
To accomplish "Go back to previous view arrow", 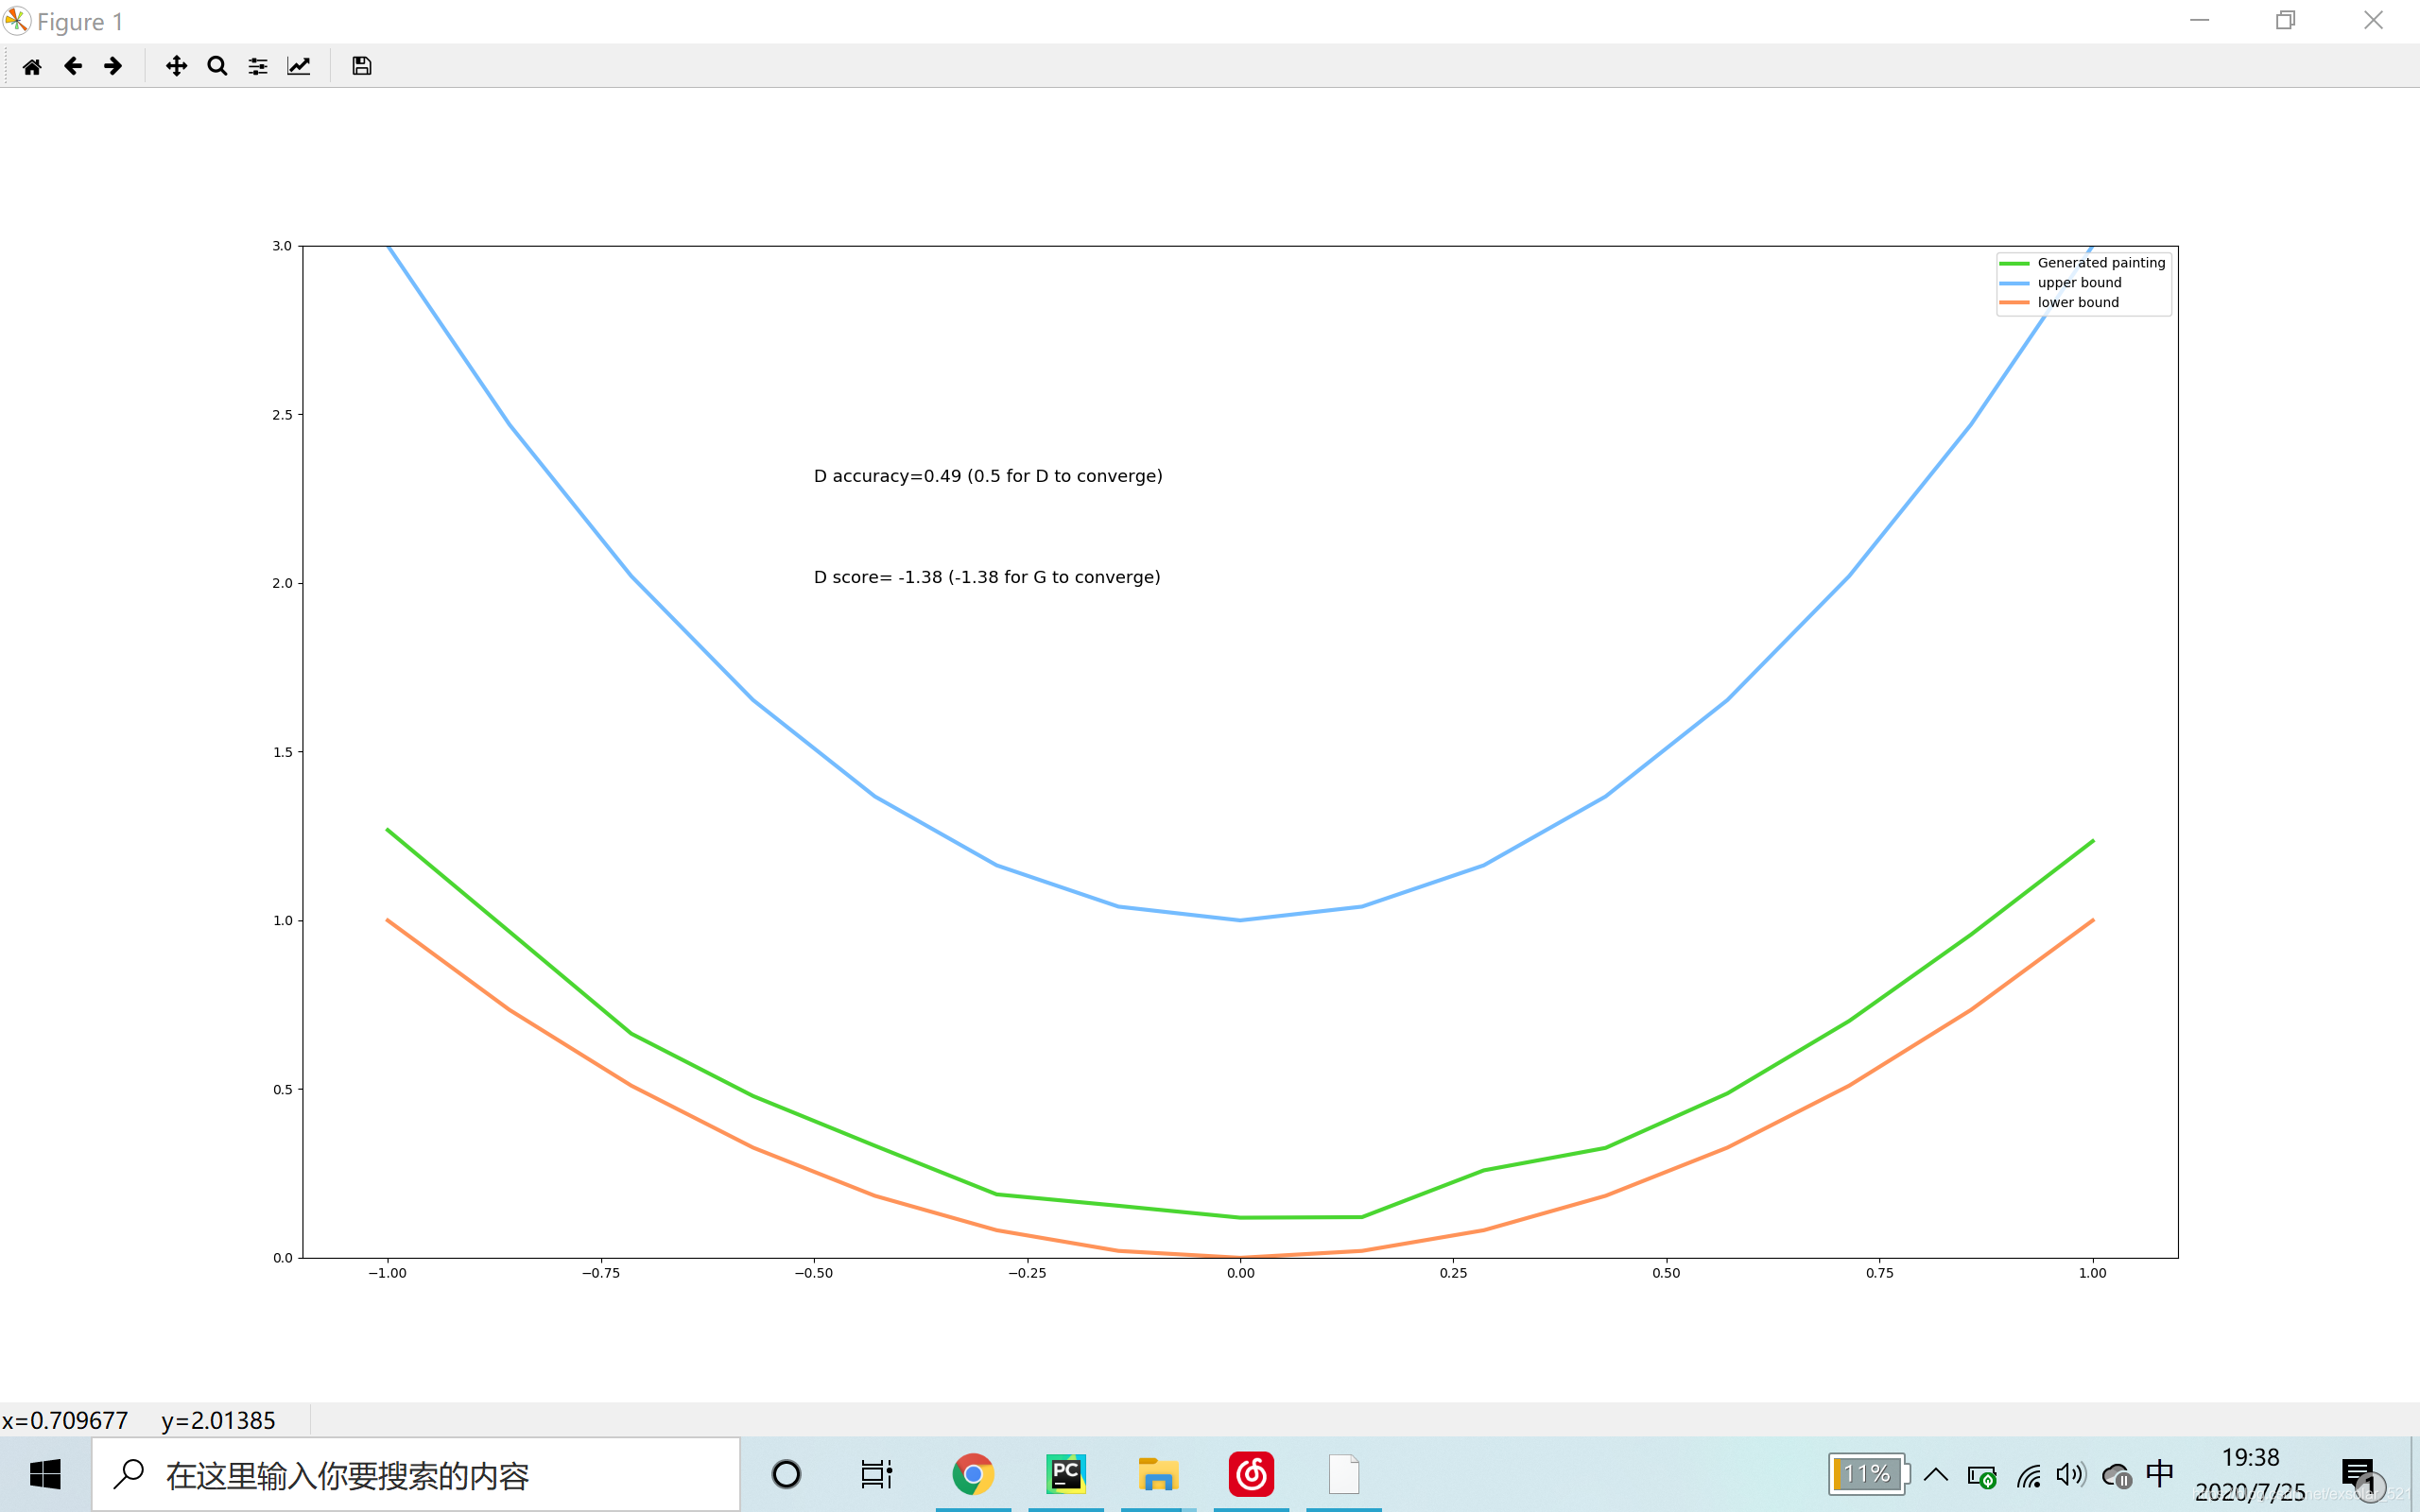I will click(73, 66).
